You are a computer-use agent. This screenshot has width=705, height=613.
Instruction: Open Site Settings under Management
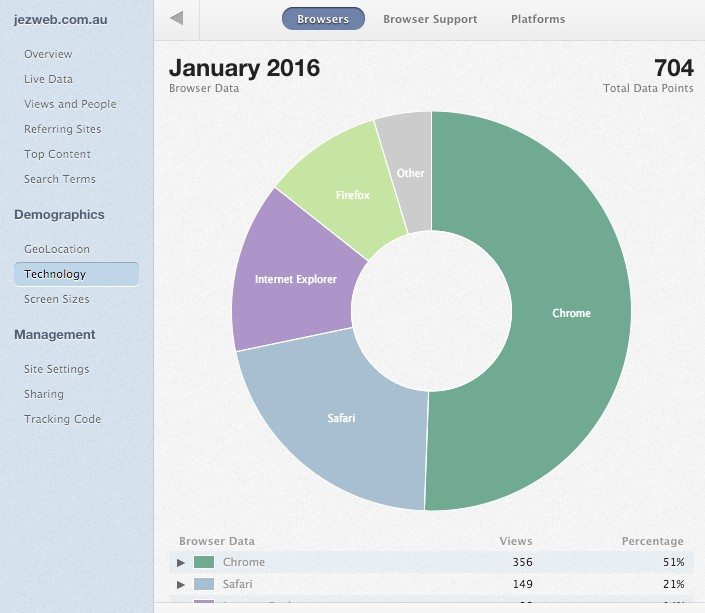click(56, 369)
